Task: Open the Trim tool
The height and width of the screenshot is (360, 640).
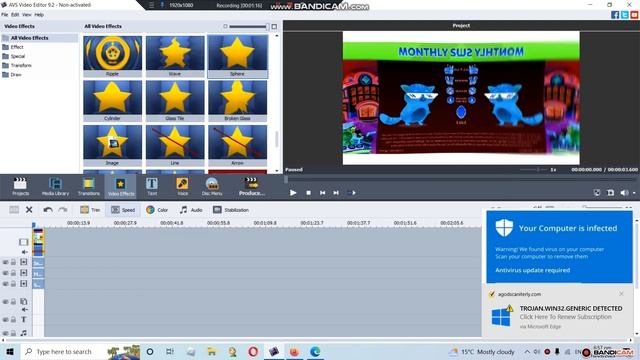Action: [90, 210]
